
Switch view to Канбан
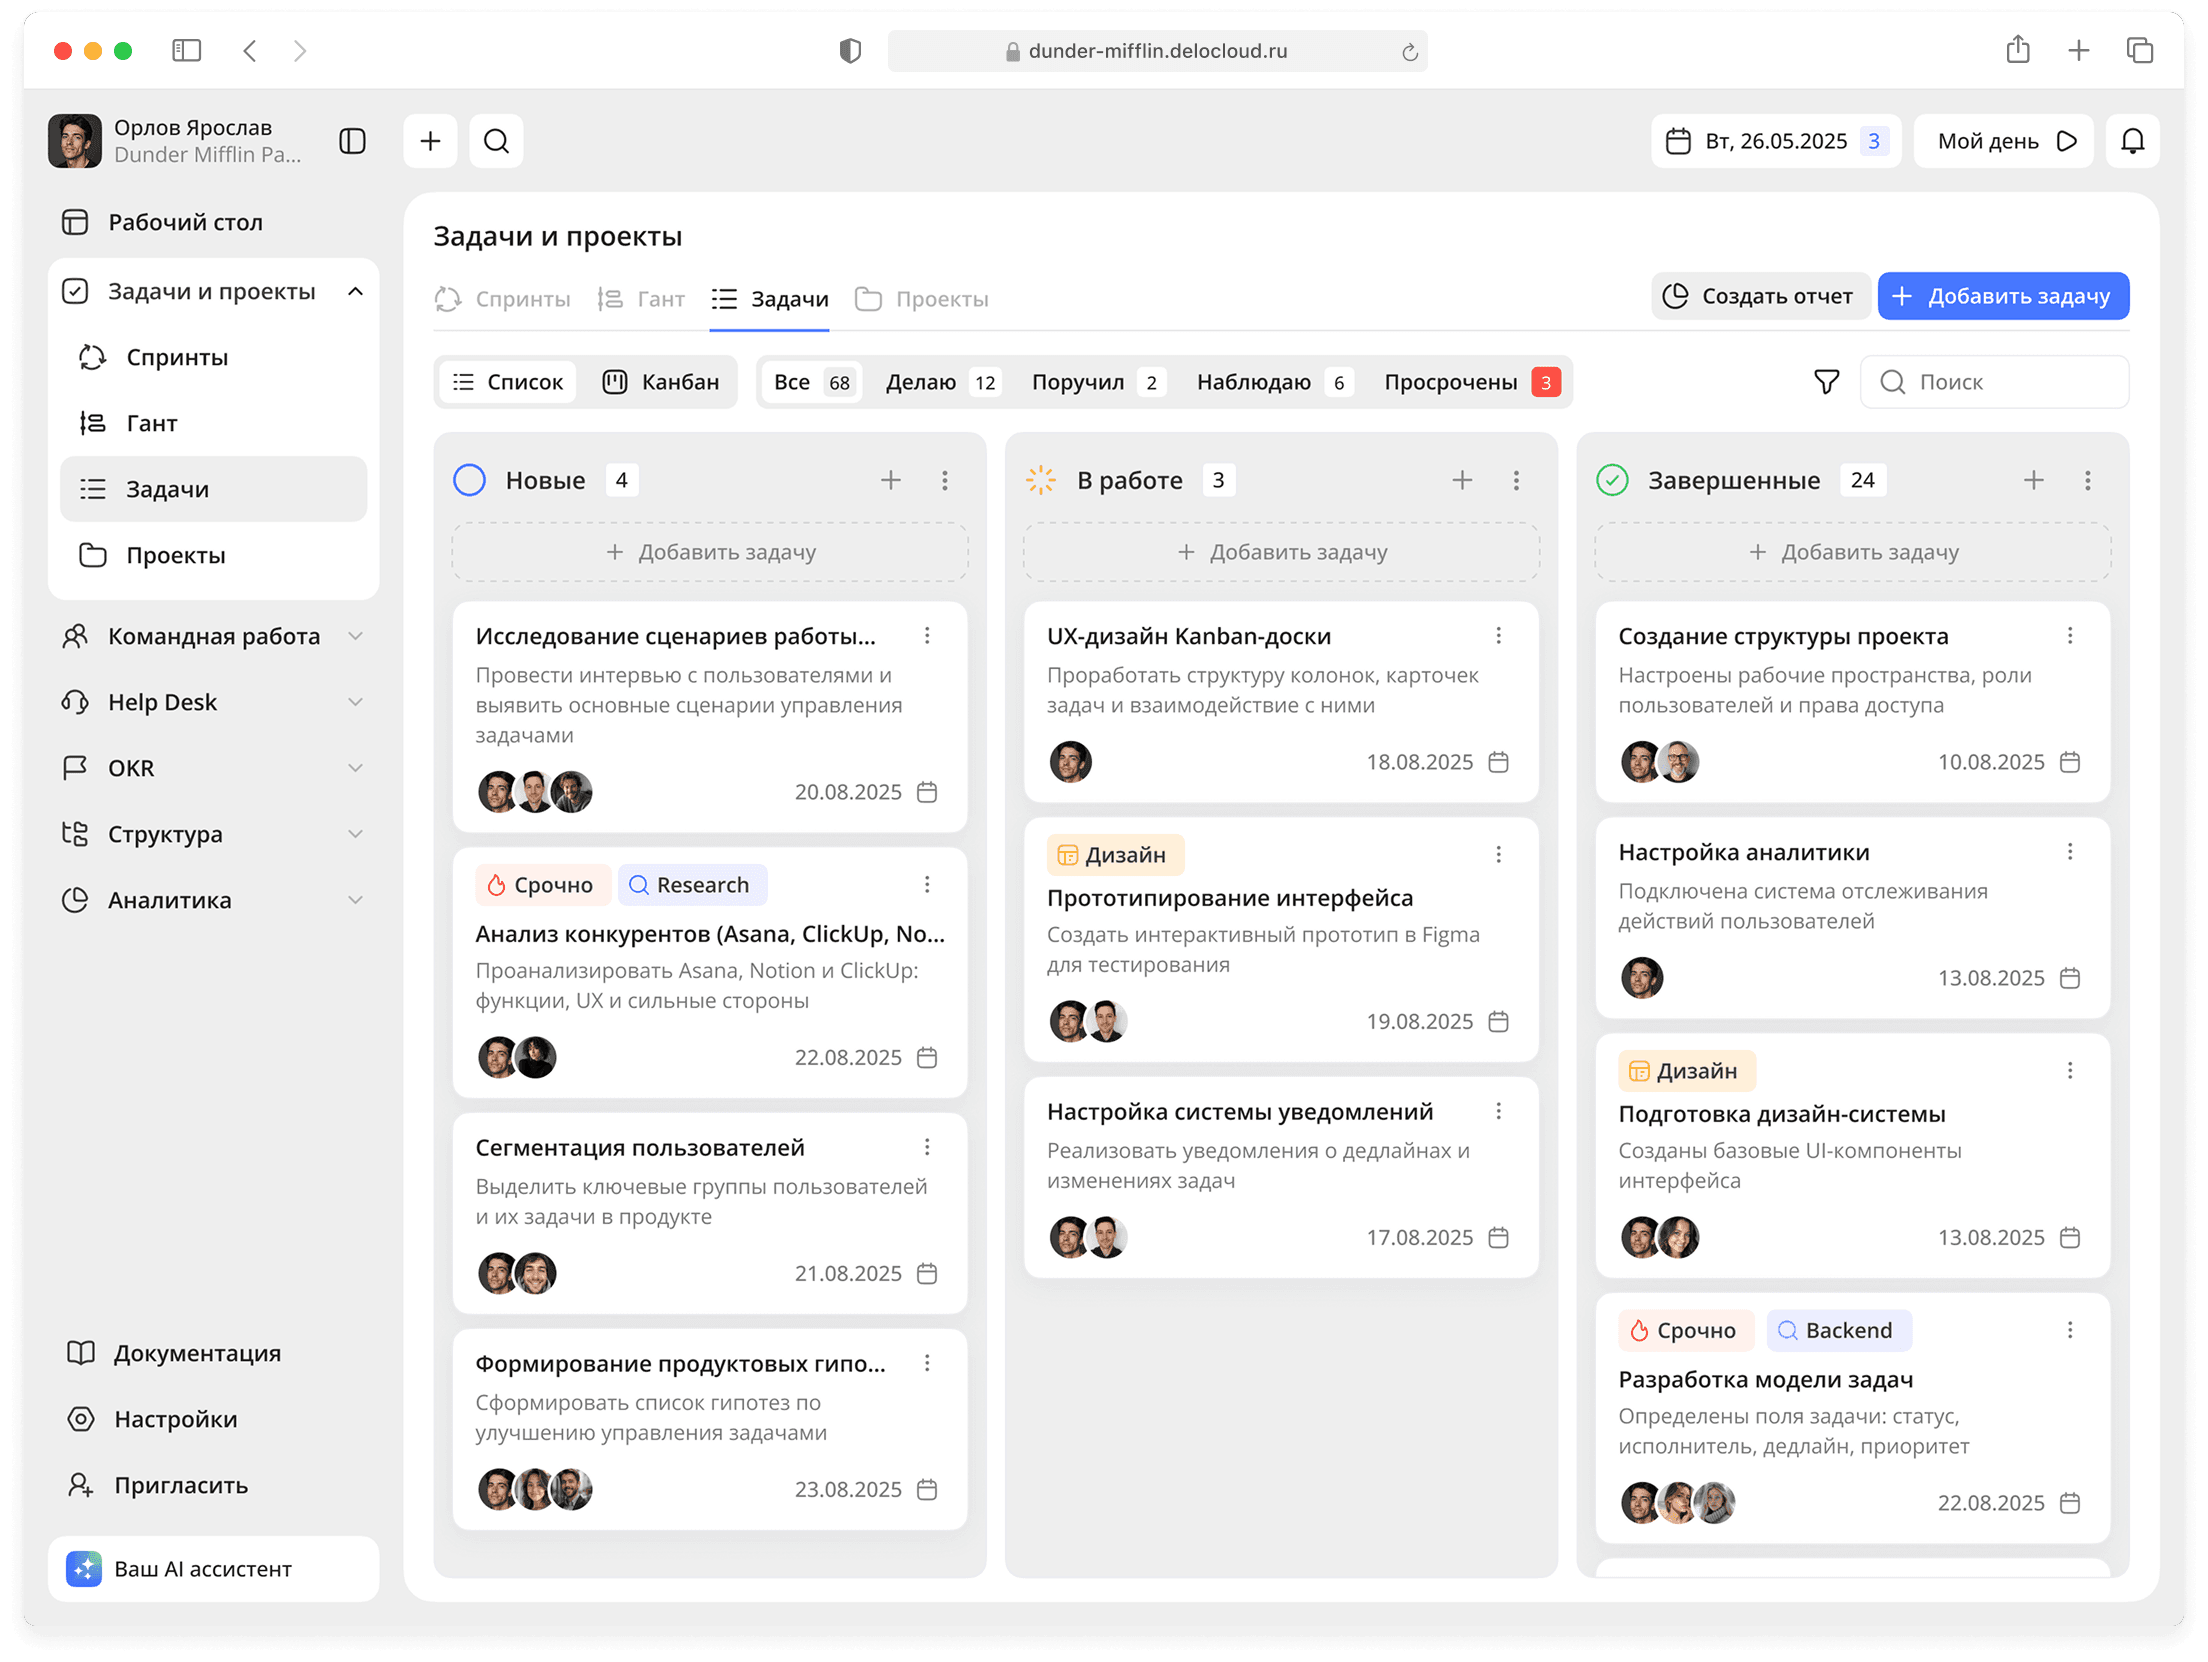(662, 381)
